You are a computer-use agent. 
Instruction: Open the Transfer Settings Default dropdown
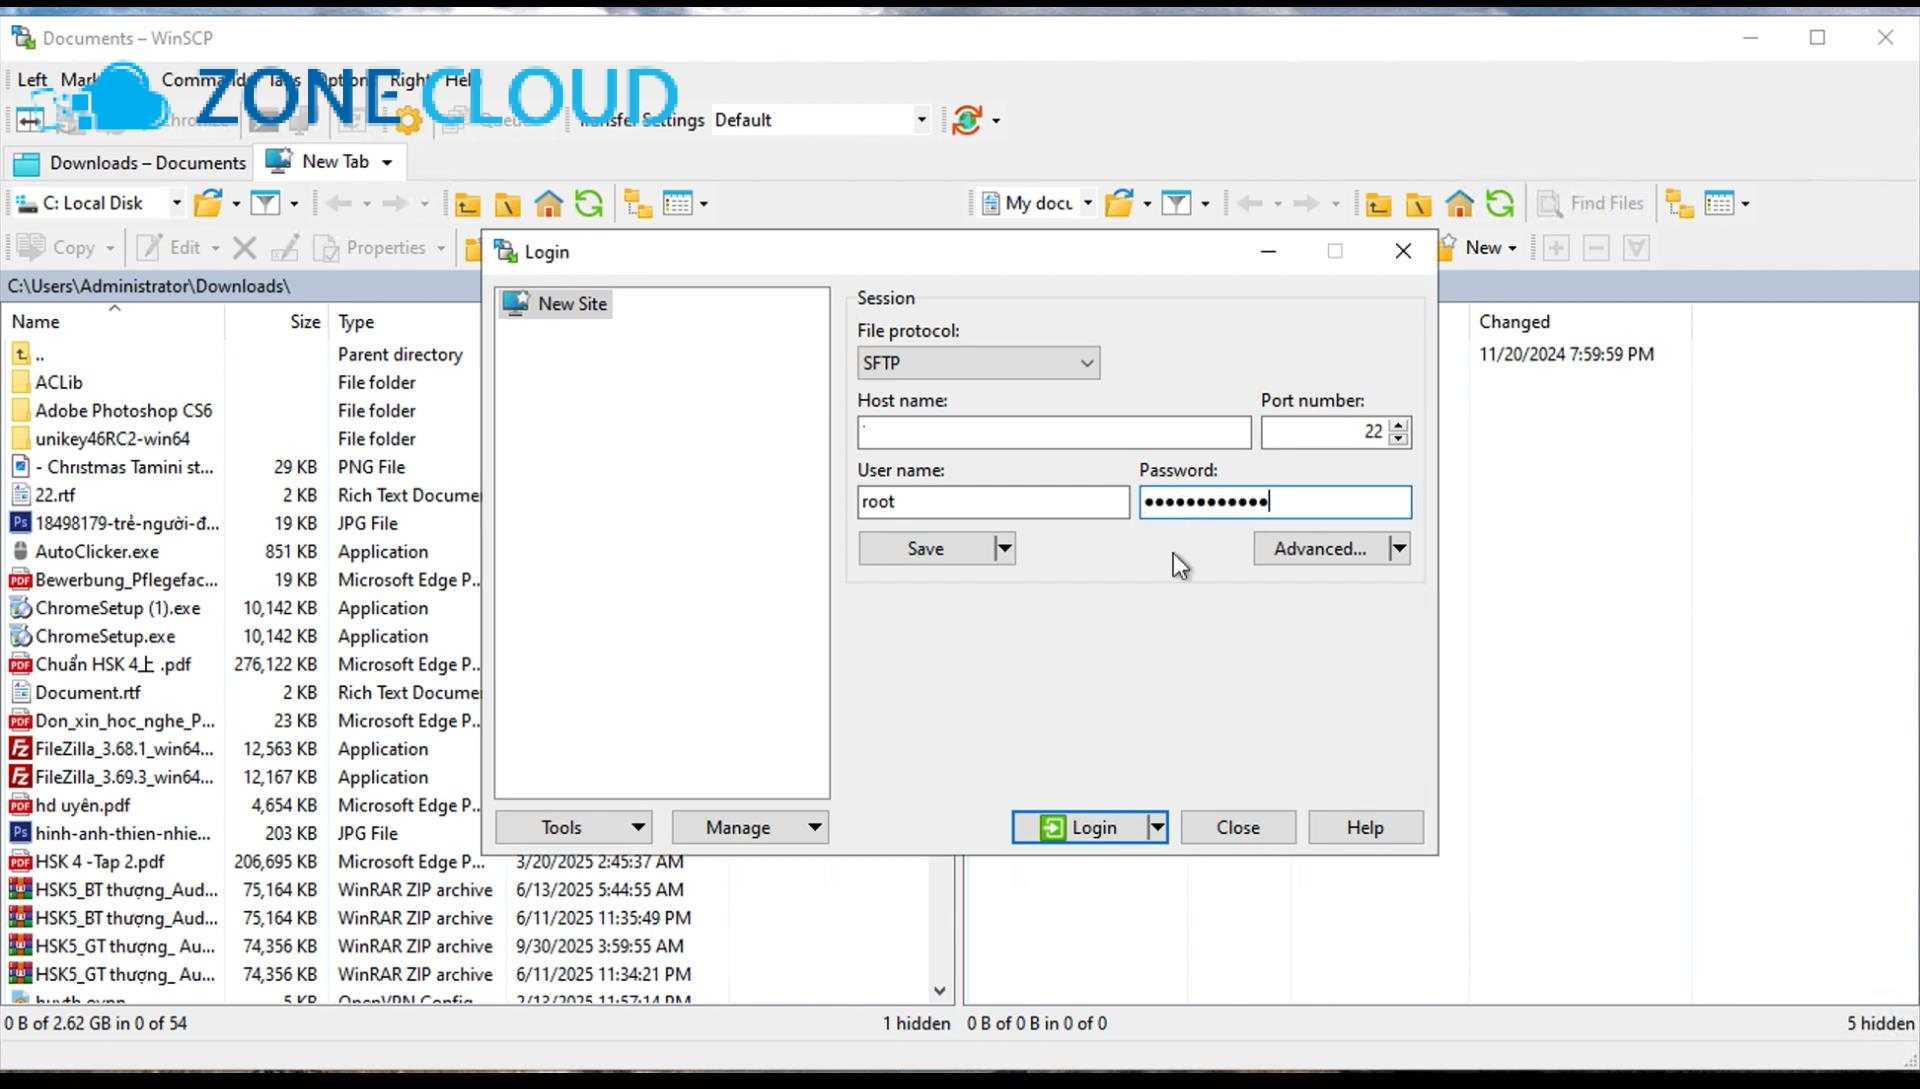pos(918,119)
